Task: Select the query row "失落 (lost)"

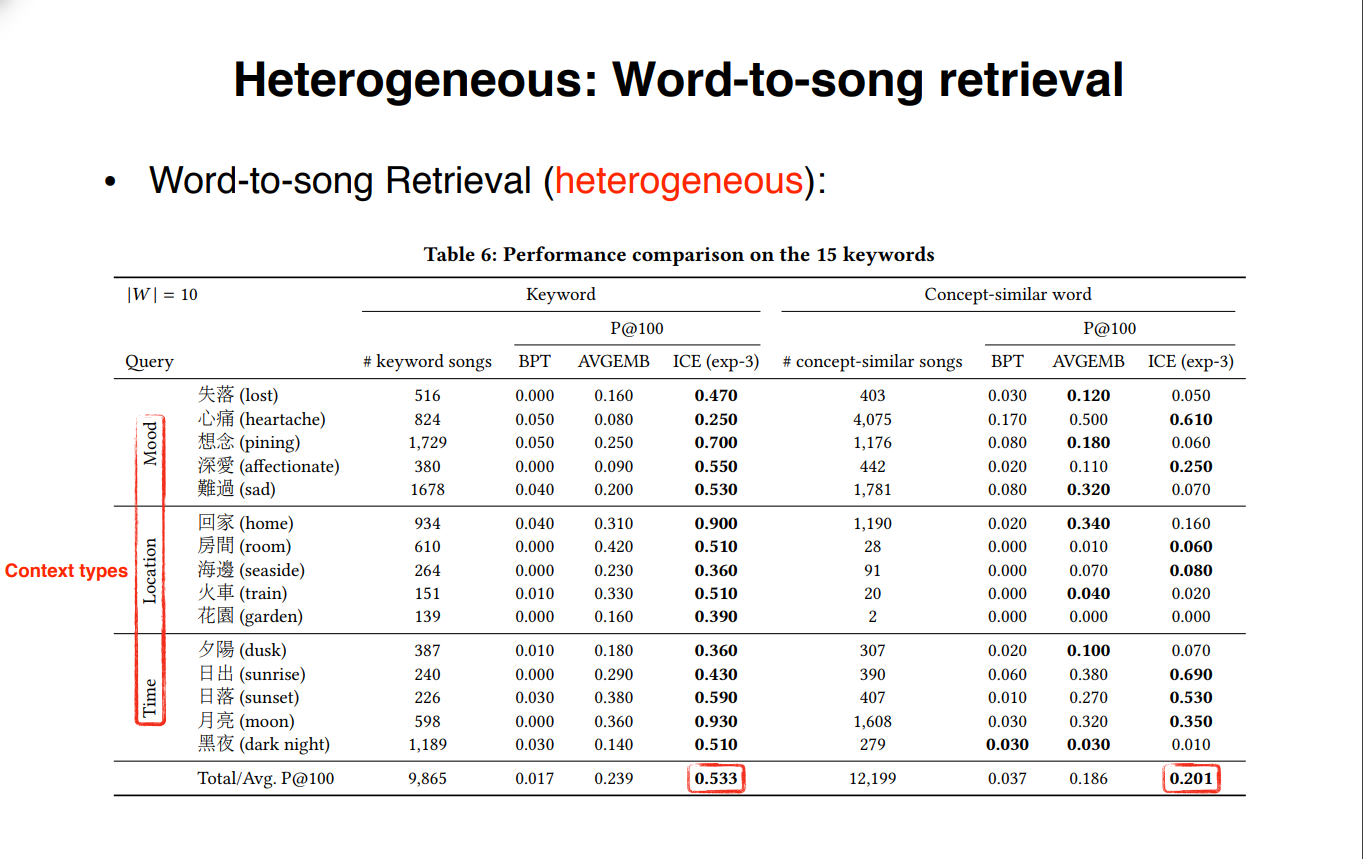Action: (238, 395)
